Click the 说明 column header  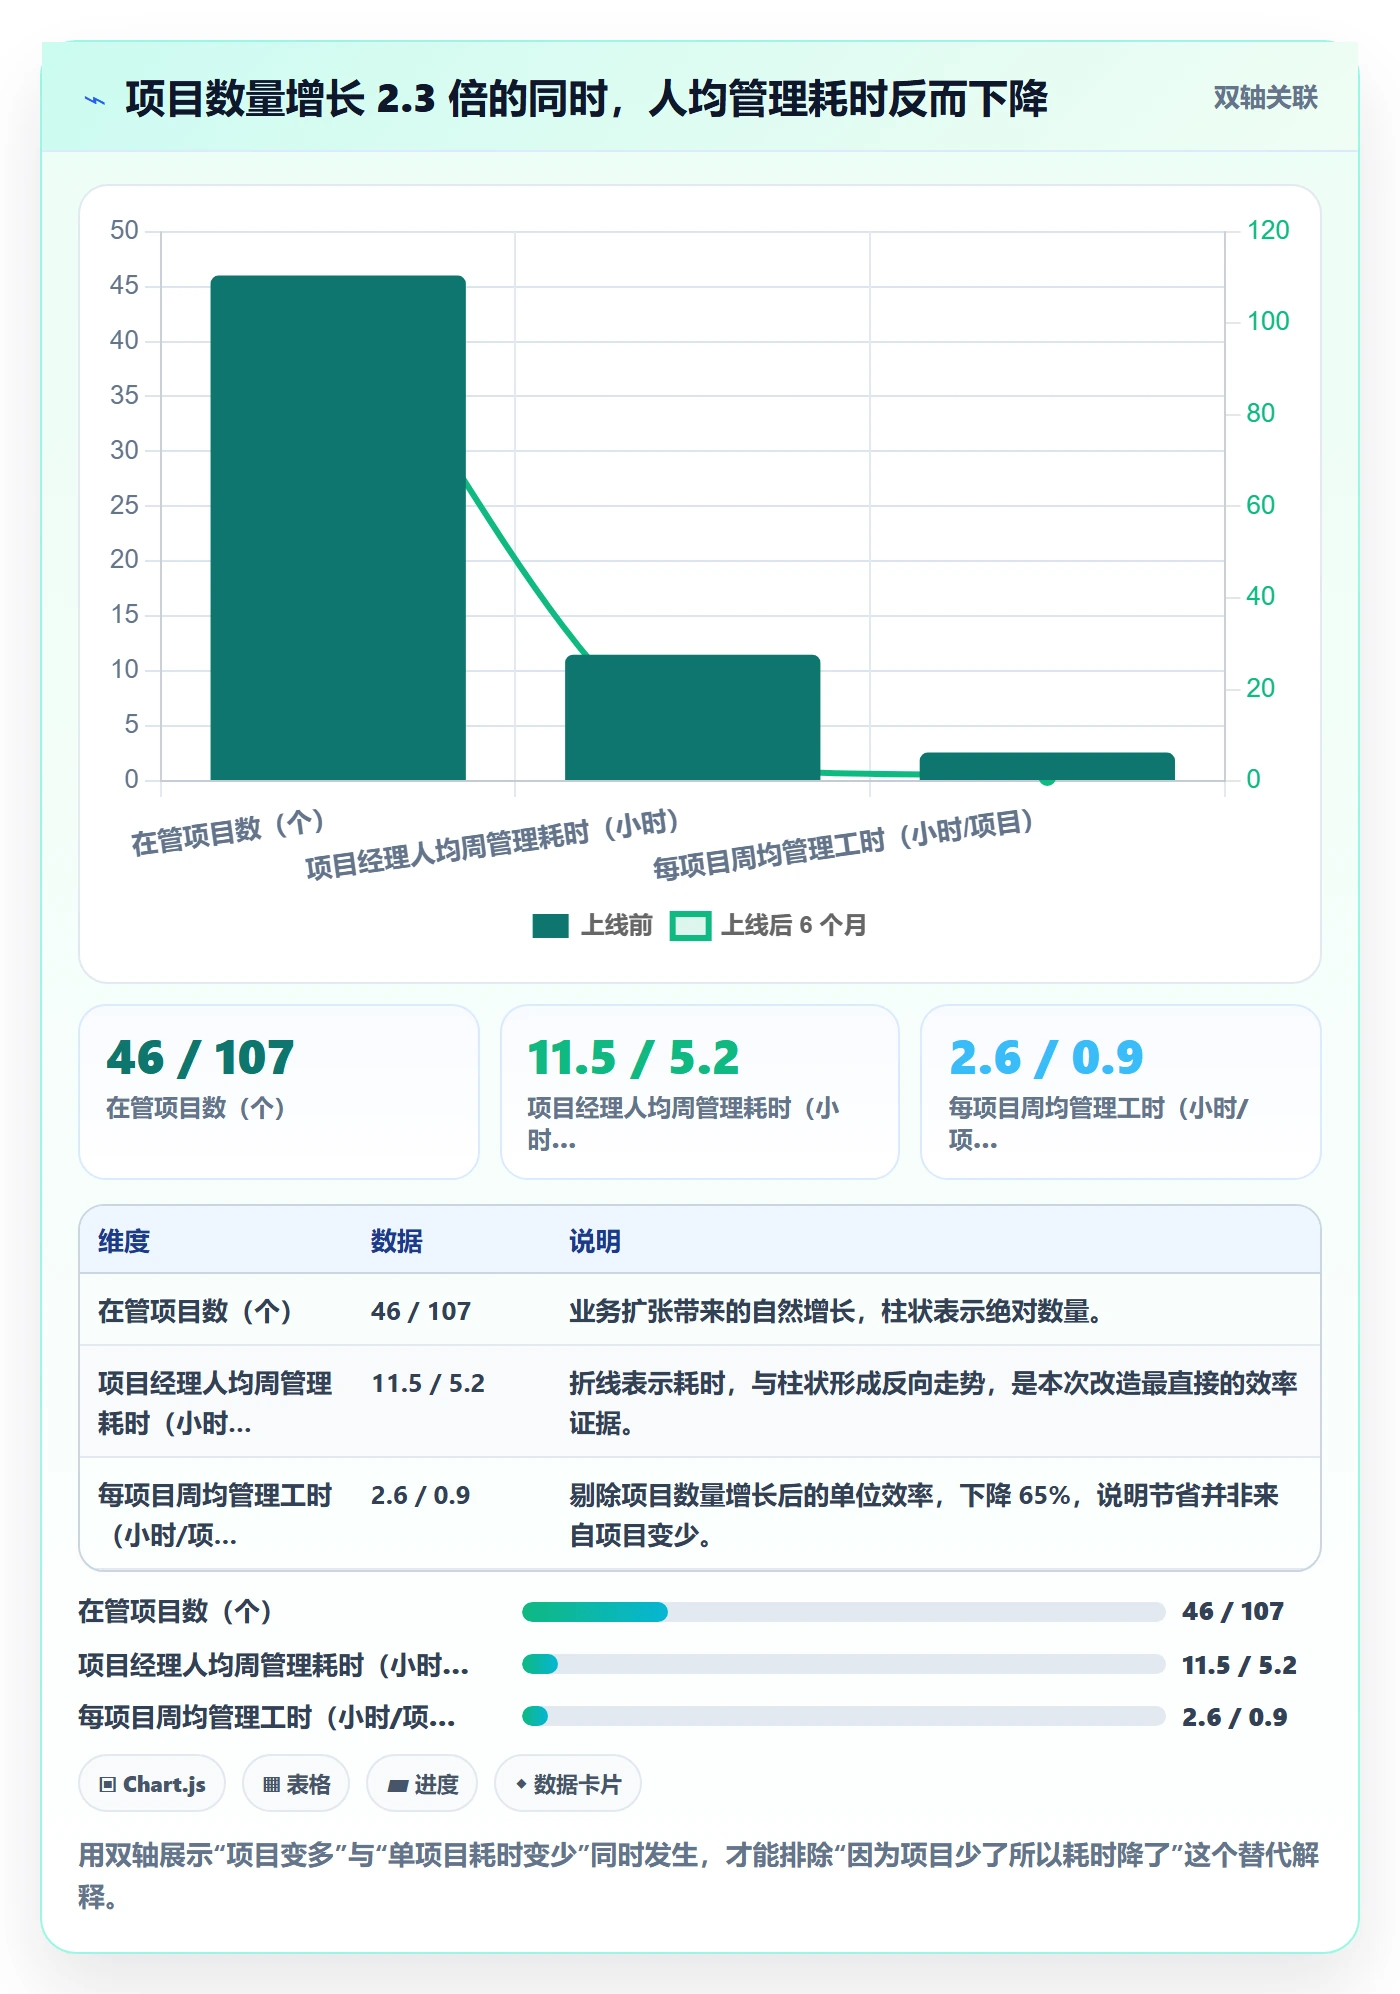pos(595,1241)
